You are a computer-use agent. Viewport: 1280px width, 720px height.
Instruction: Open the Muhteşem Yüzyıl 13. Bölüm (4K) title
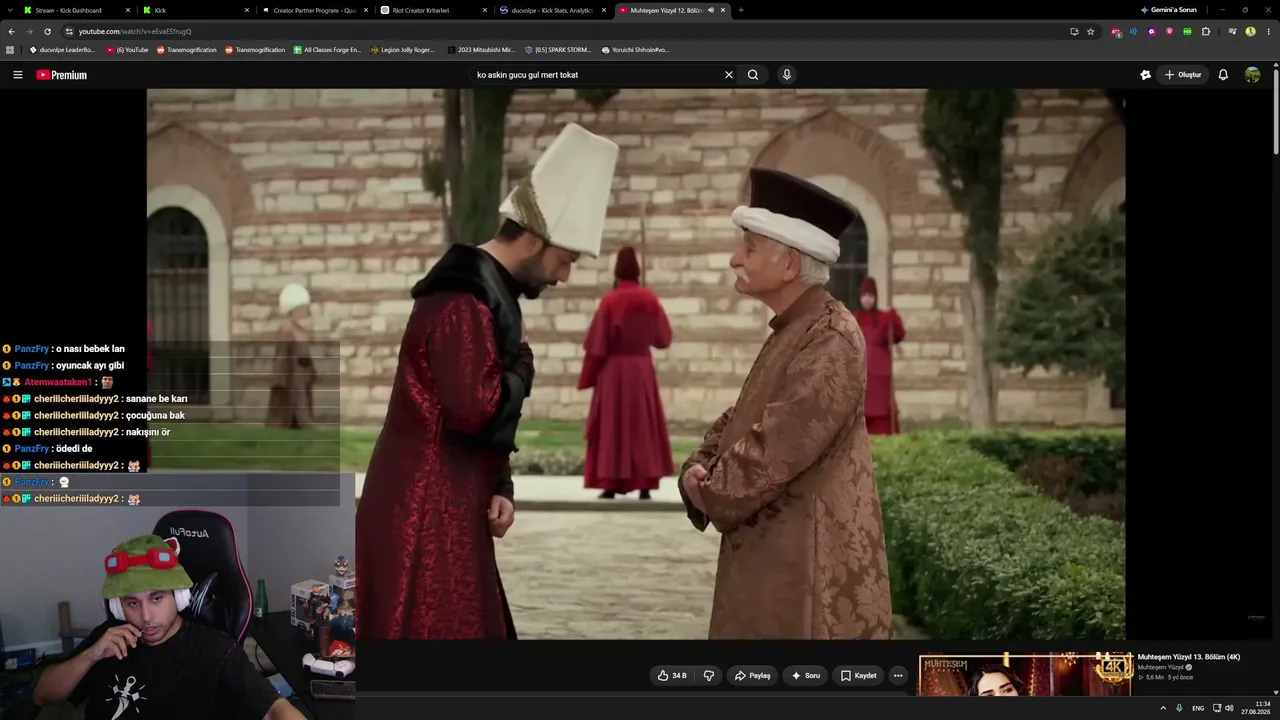click(1189, 657)
